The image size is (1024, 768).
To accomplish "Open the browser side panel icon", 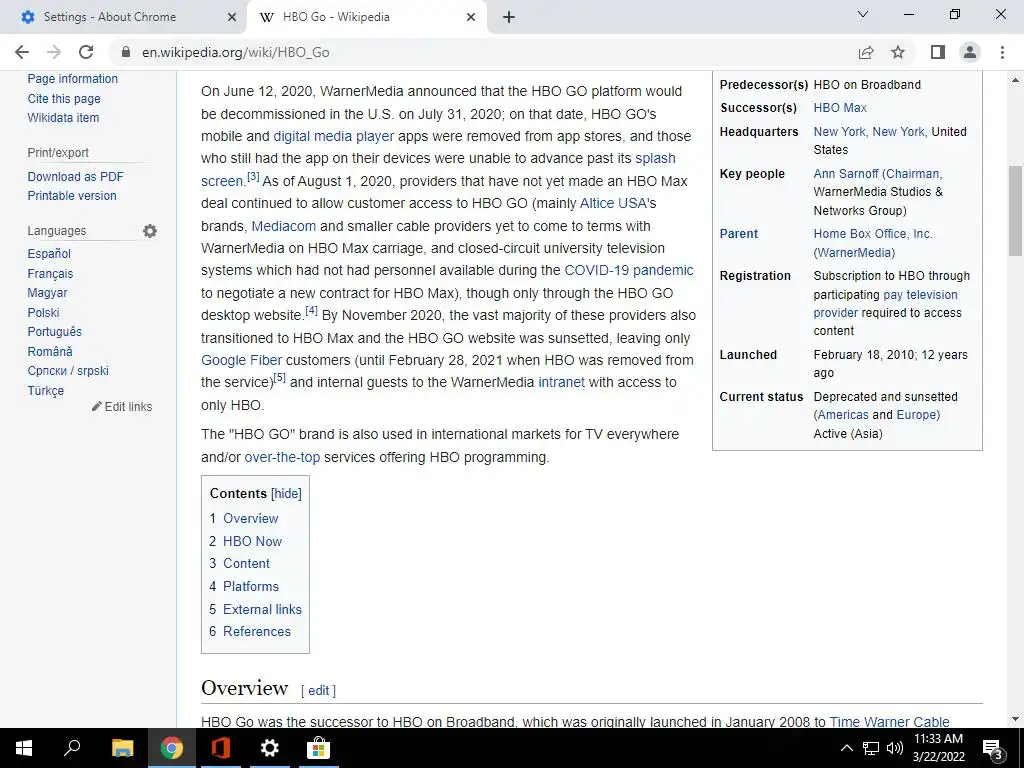I will click(x=938, y=52).
